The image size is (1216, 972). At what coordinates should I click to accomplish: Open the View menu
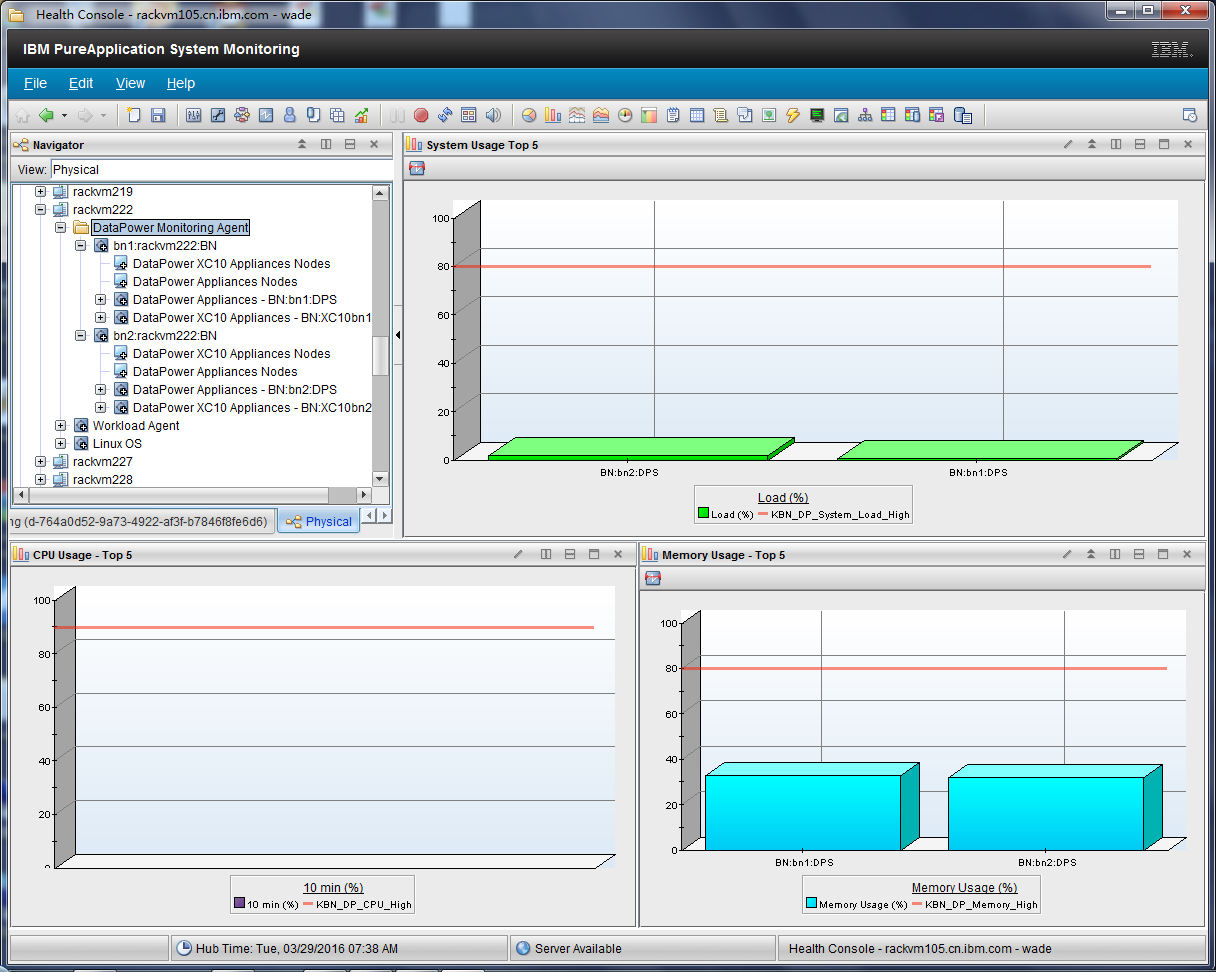(x=130, y=84)
